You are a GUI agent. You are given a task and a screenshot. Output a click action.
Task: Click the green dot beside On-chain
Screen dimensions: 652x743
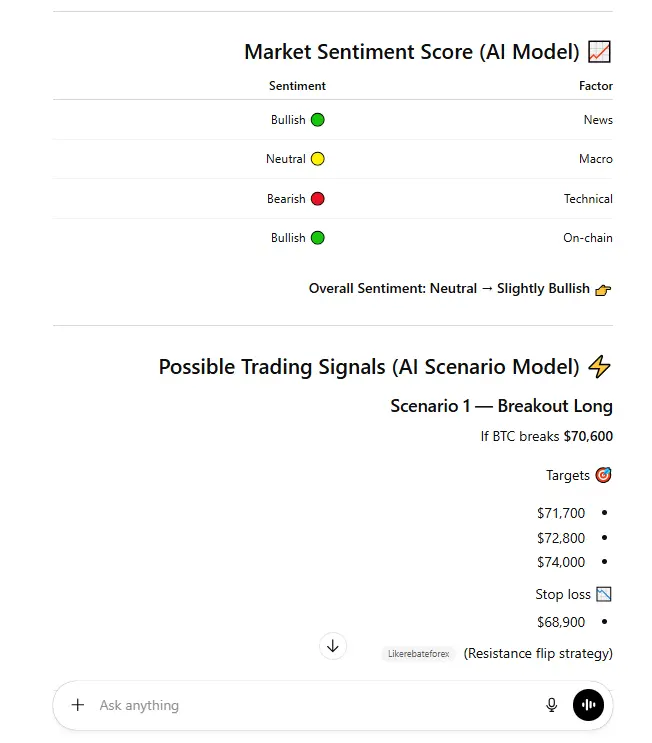point(318,238)
